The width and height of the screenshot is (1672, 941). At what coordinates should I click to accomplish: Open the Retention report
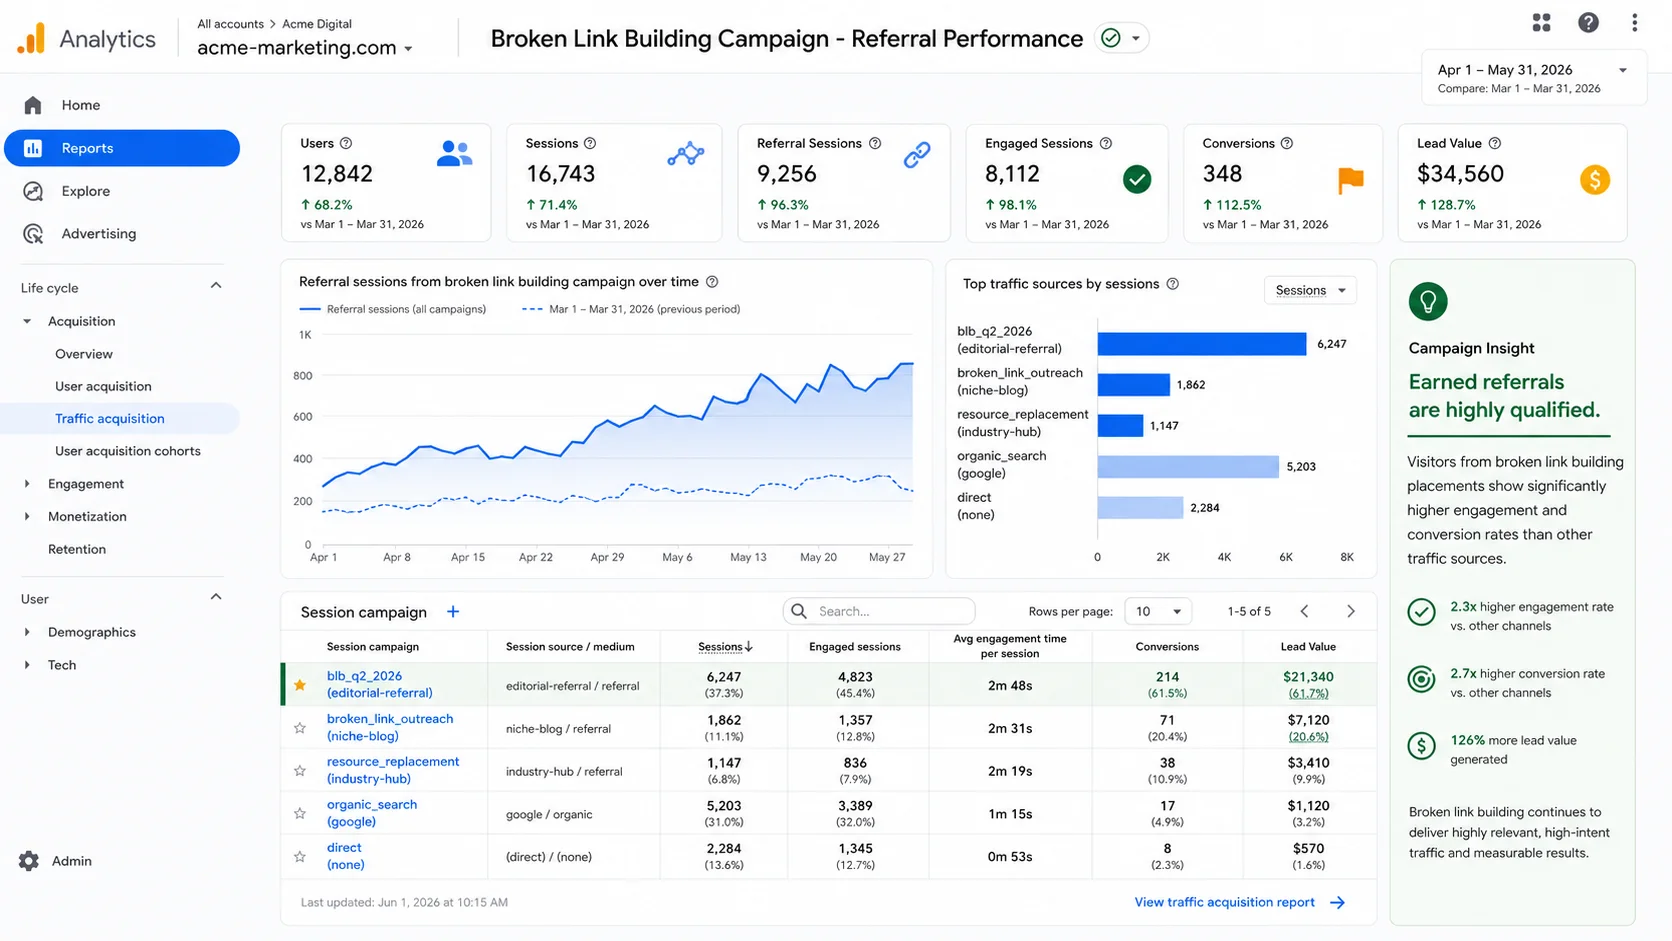point(77,549)
